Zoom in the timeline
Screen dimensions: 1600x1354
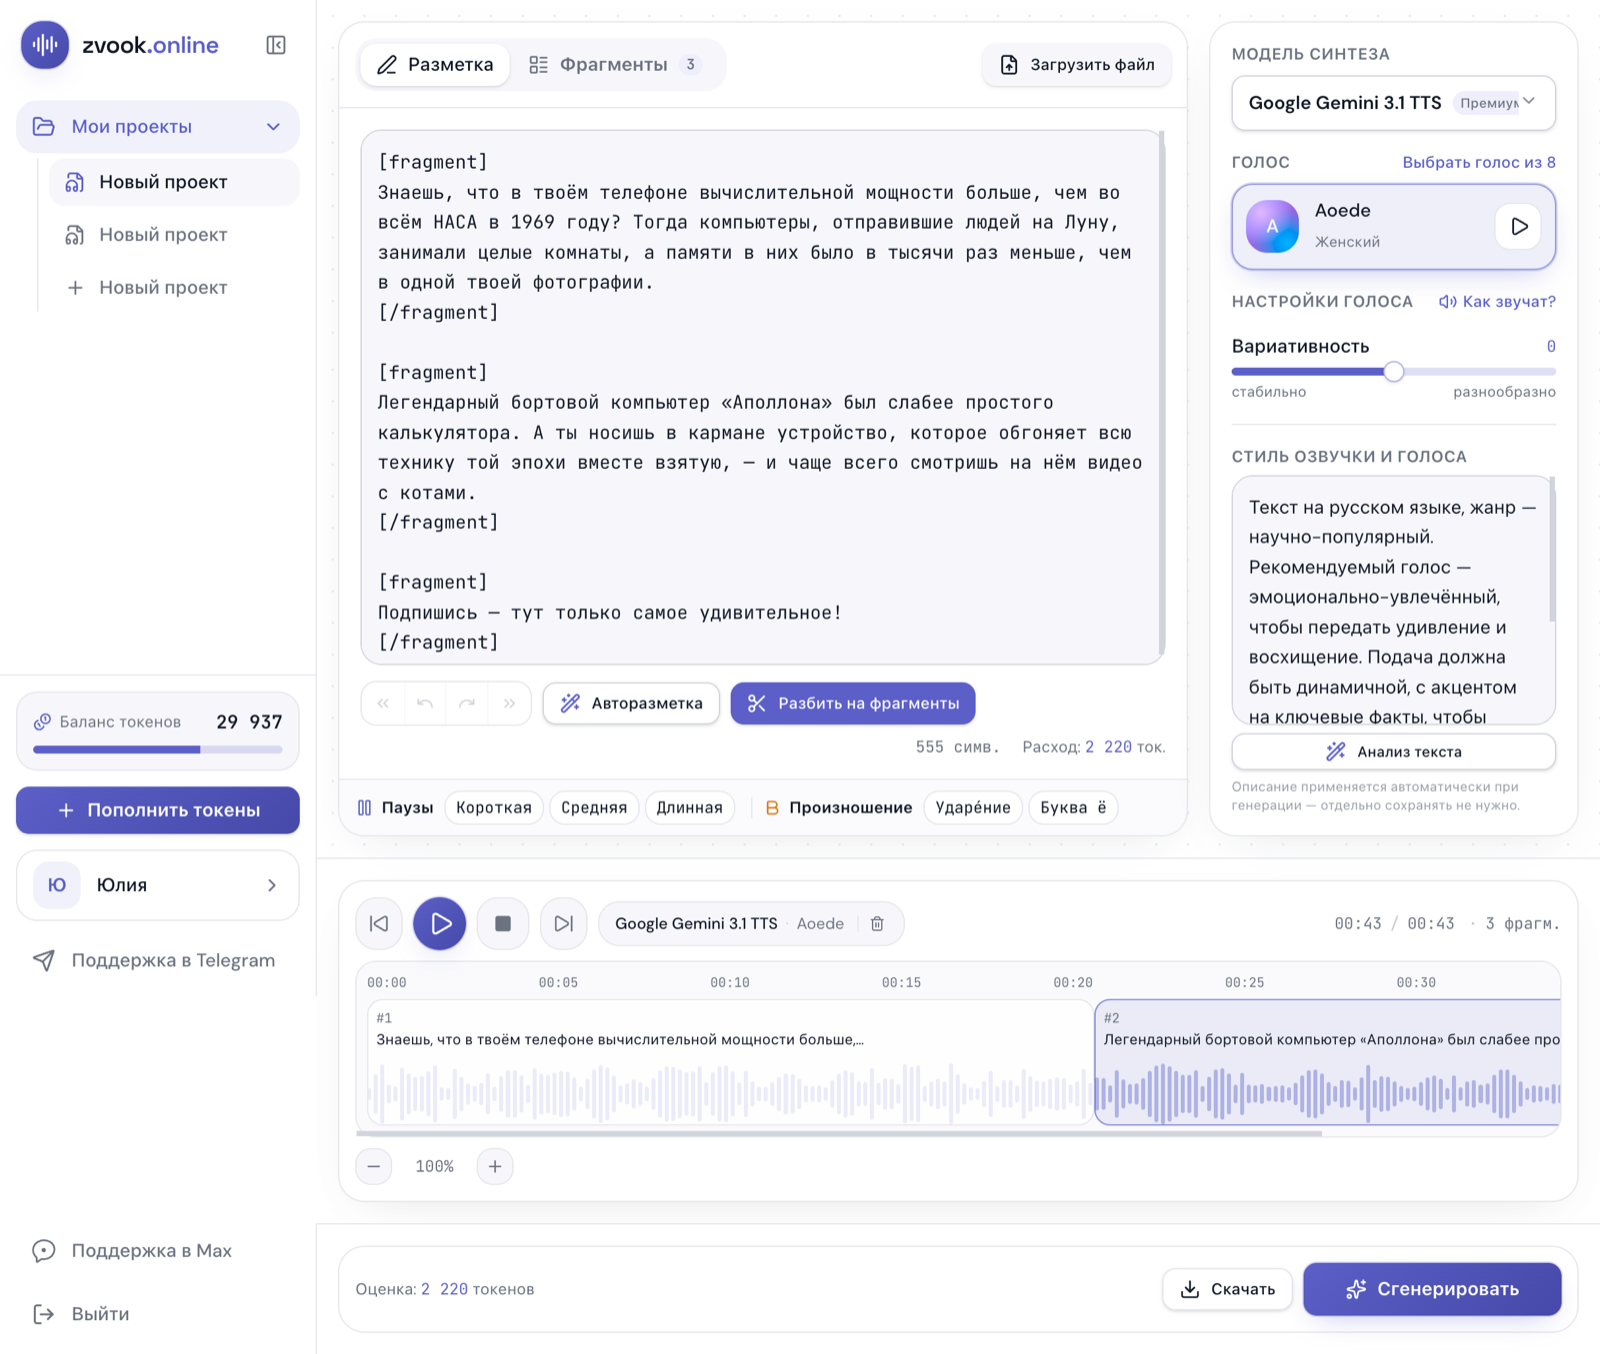pos(495,1167)
